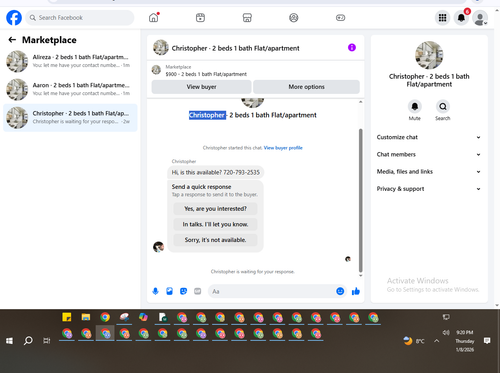
Task: Open the account profile menu
Action: 480,18
